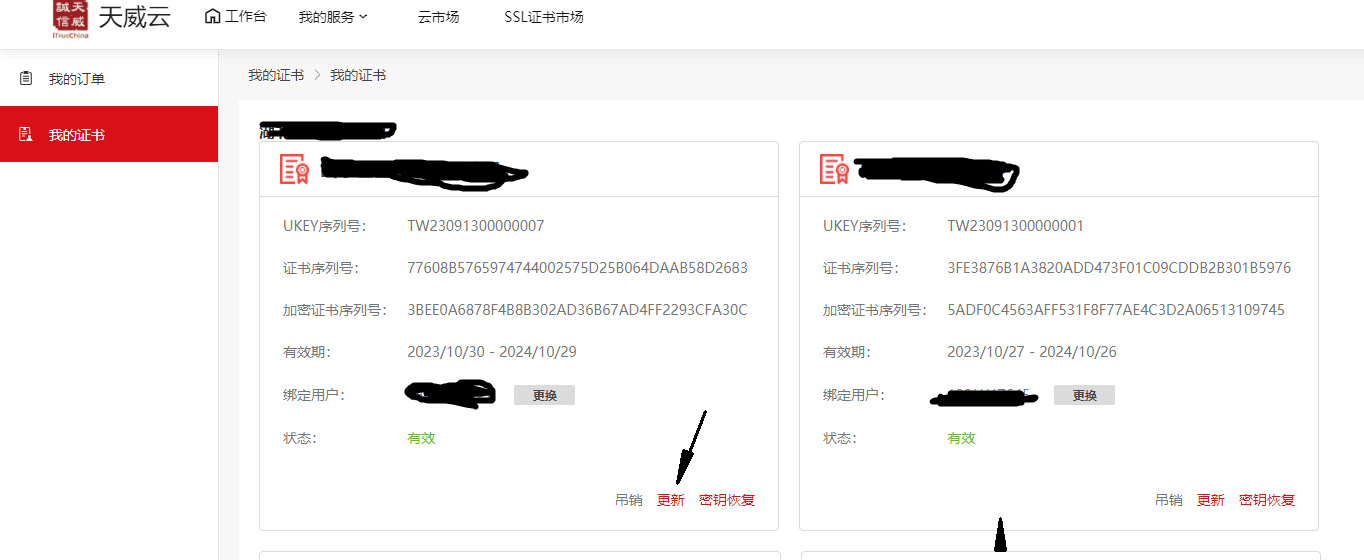
Task: Click 更新 on the right certificate card
Action: click(x=1211, y=500)
